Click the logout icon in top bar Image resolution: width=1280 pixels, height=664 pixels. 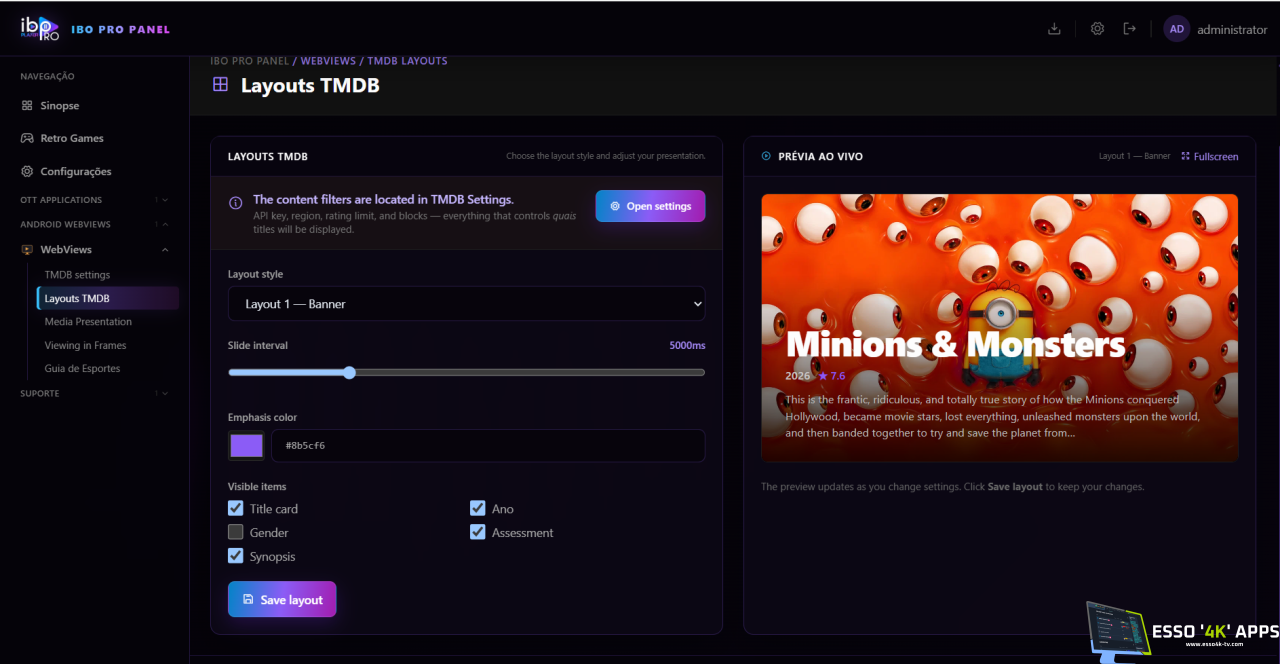click(x=1130, y=29)
